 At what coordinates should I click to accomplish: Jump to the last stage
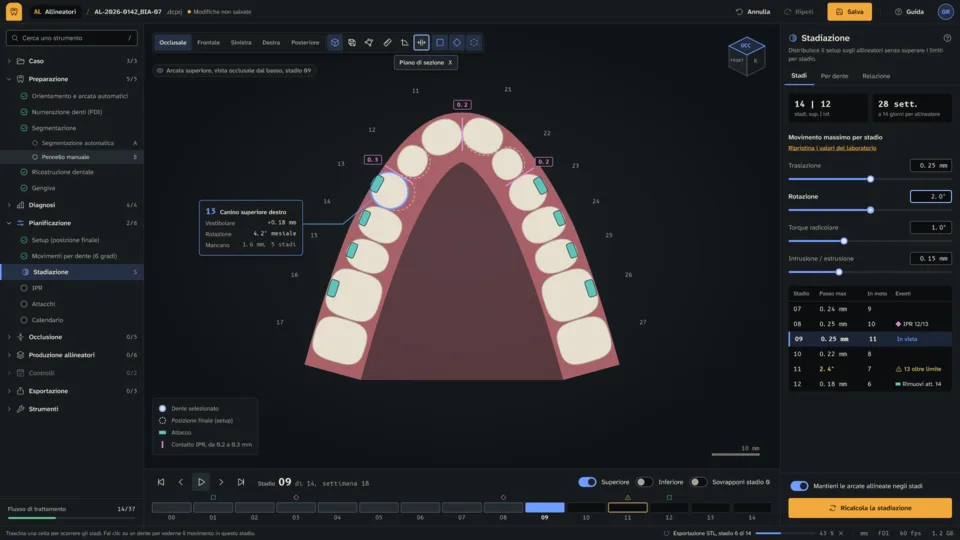241,482
